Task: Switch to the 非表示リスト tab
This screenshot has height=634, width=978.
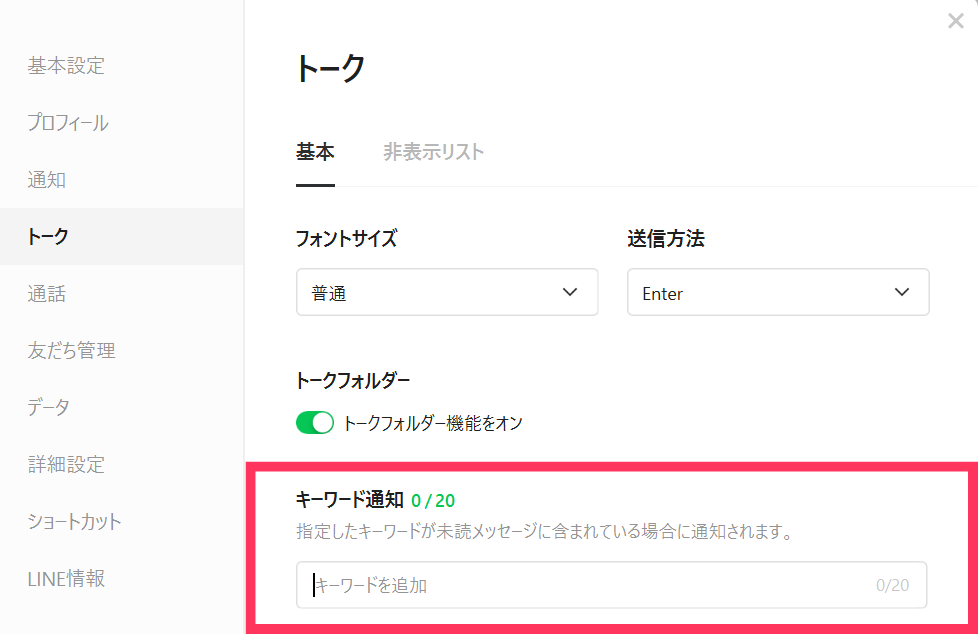Action: pos(433,152)
